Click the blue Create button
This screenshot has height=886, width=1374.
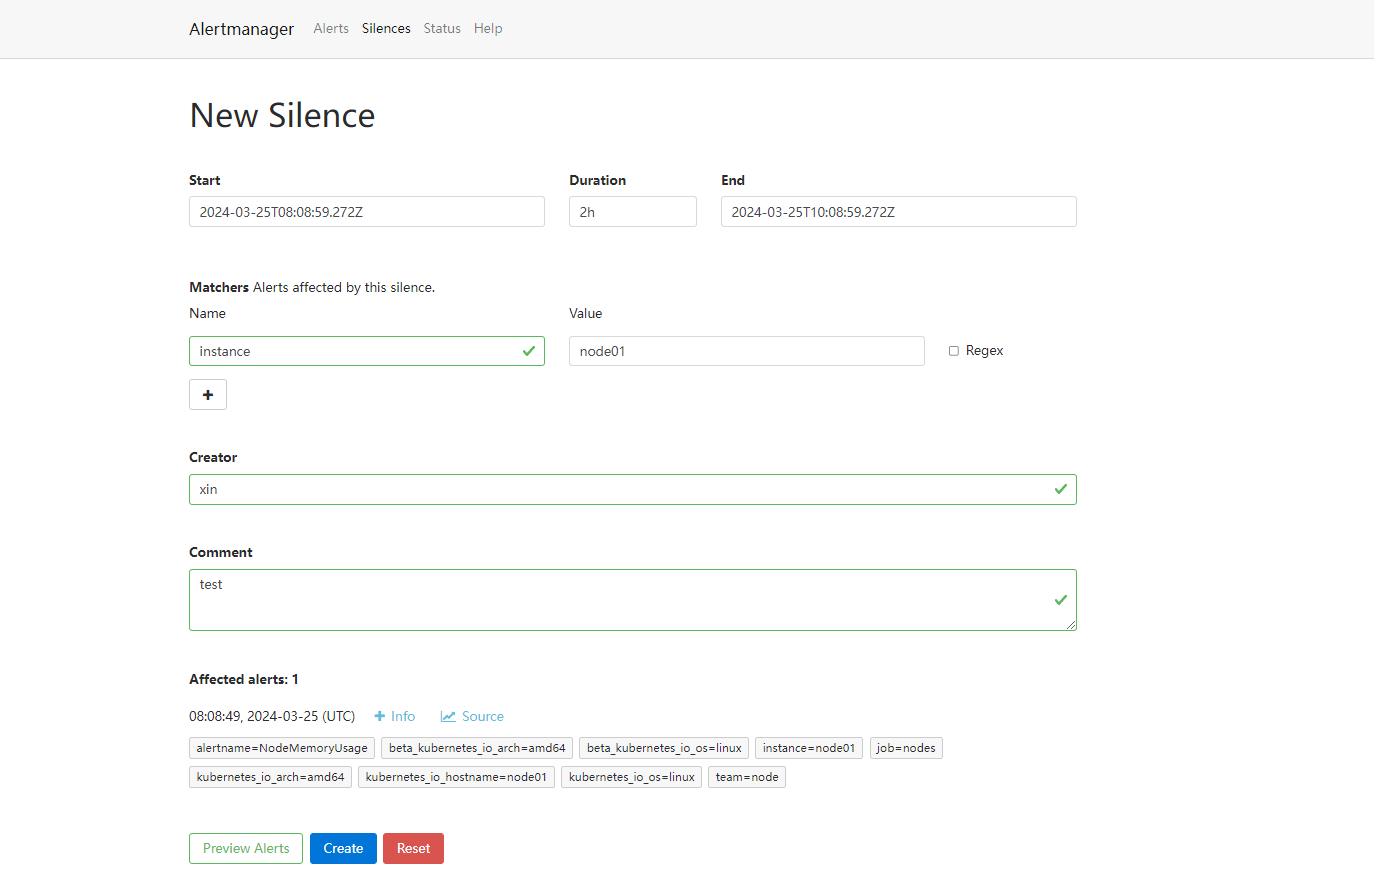tap(343, 848)
